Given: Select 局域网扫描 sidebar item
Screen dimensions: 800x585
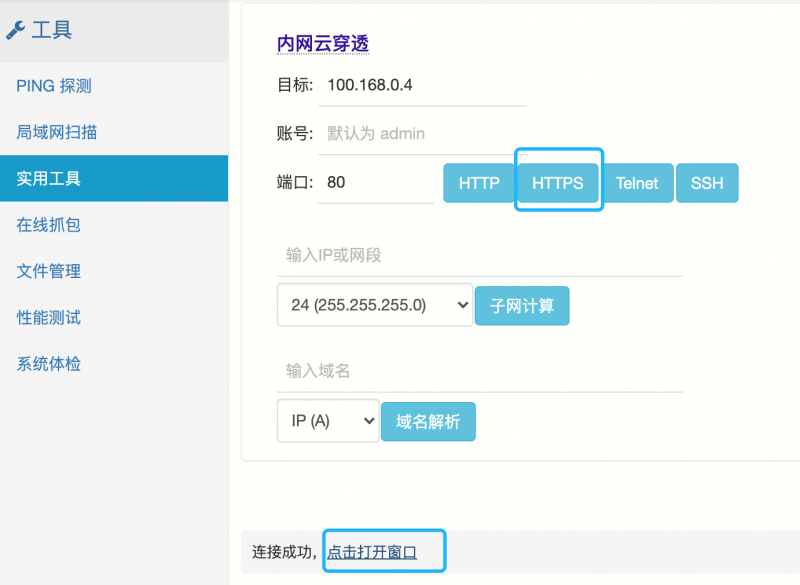Looking at the screenshot, I should [57, 132].
